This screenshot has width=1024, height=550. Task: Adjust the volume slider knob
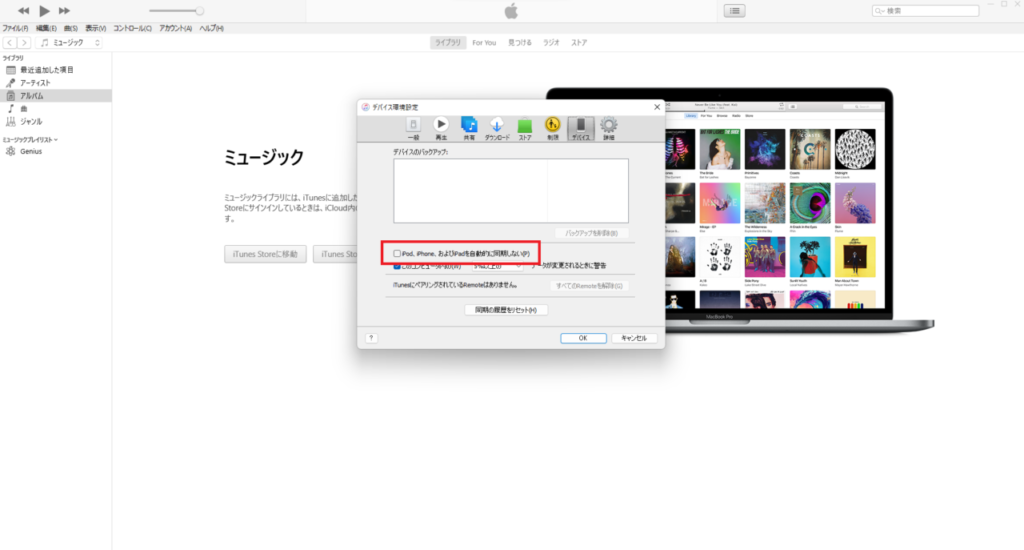click(x=199, y=10)
